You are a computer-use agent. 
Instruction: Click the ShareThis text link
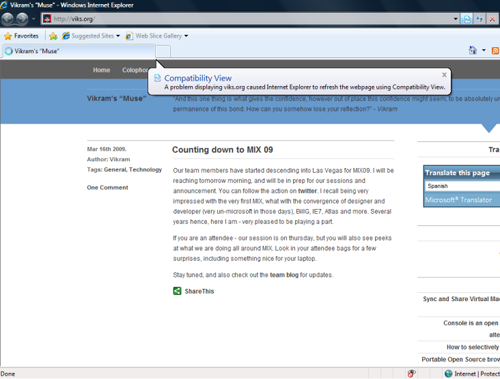point(199,291)
